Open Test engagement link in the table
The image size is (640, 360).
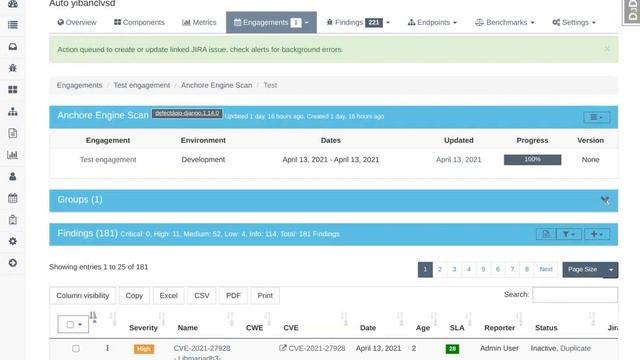pyautogui.click(x=108, y=160)
